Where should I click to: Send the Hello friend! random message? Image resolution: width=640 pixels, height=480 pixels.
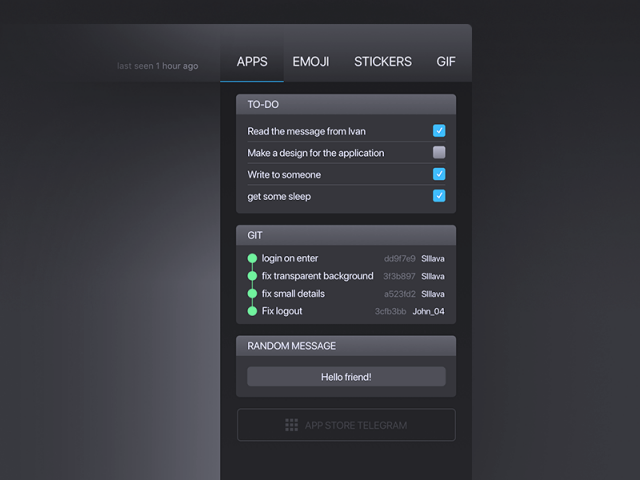pyautogui.click(x=346, y=376)
